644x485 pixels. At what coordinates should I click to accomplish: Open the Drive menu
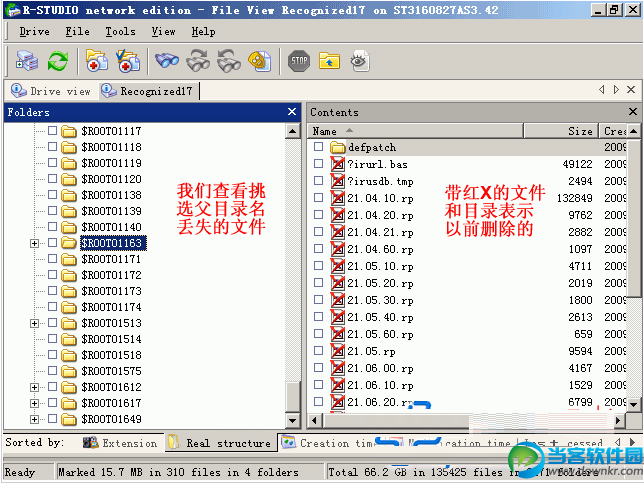point(34,32)
